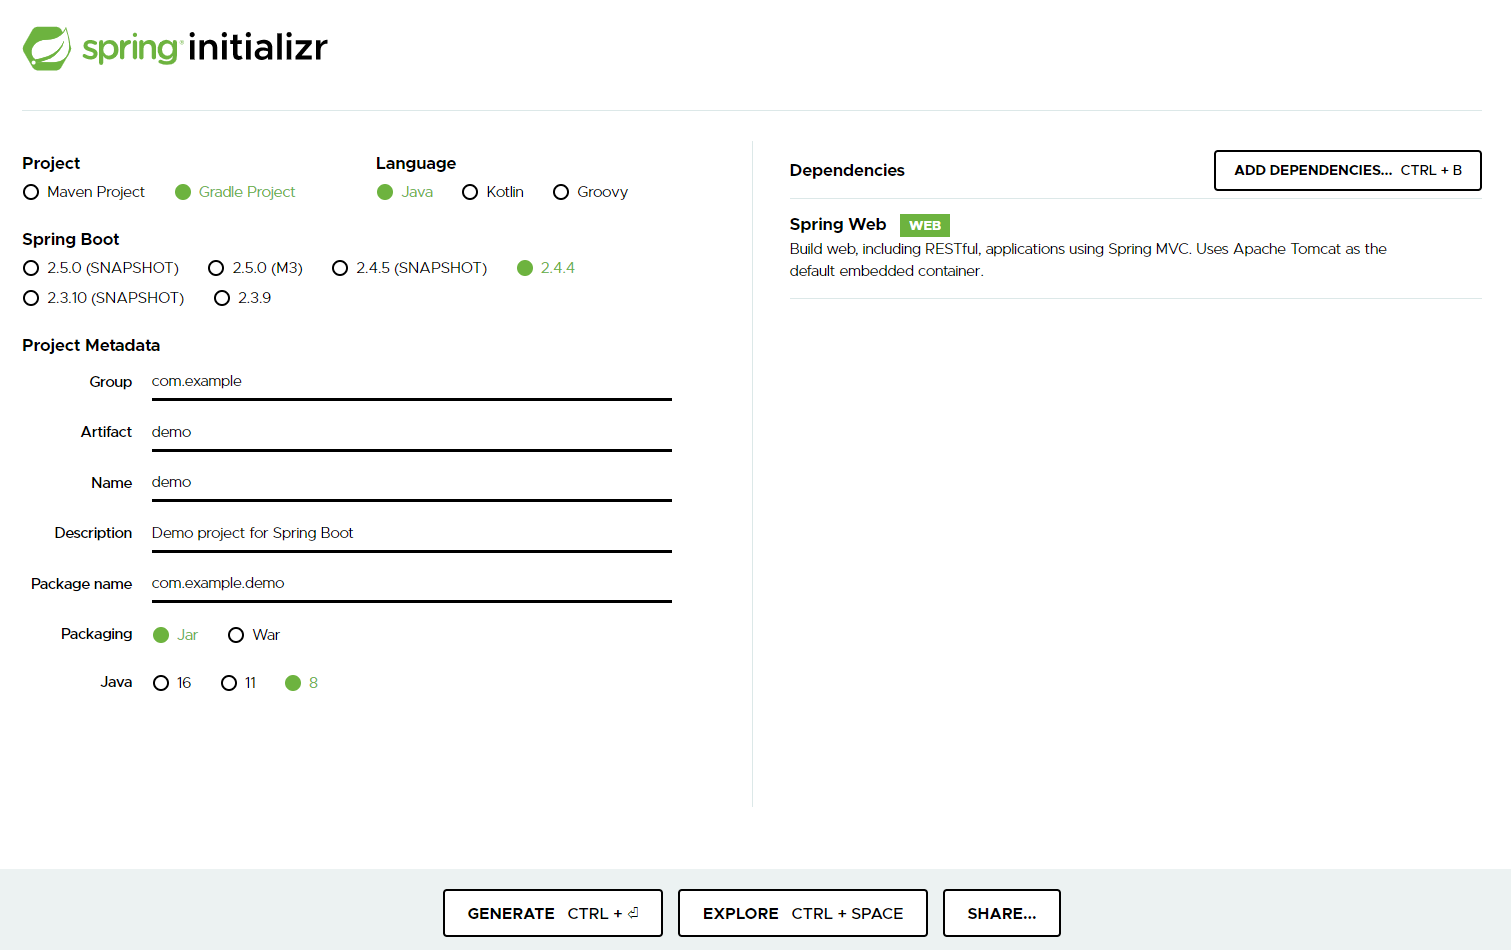Focus the Artifact input field
The height and width of the screenshot is (950, 1511).
pos(411,432)
